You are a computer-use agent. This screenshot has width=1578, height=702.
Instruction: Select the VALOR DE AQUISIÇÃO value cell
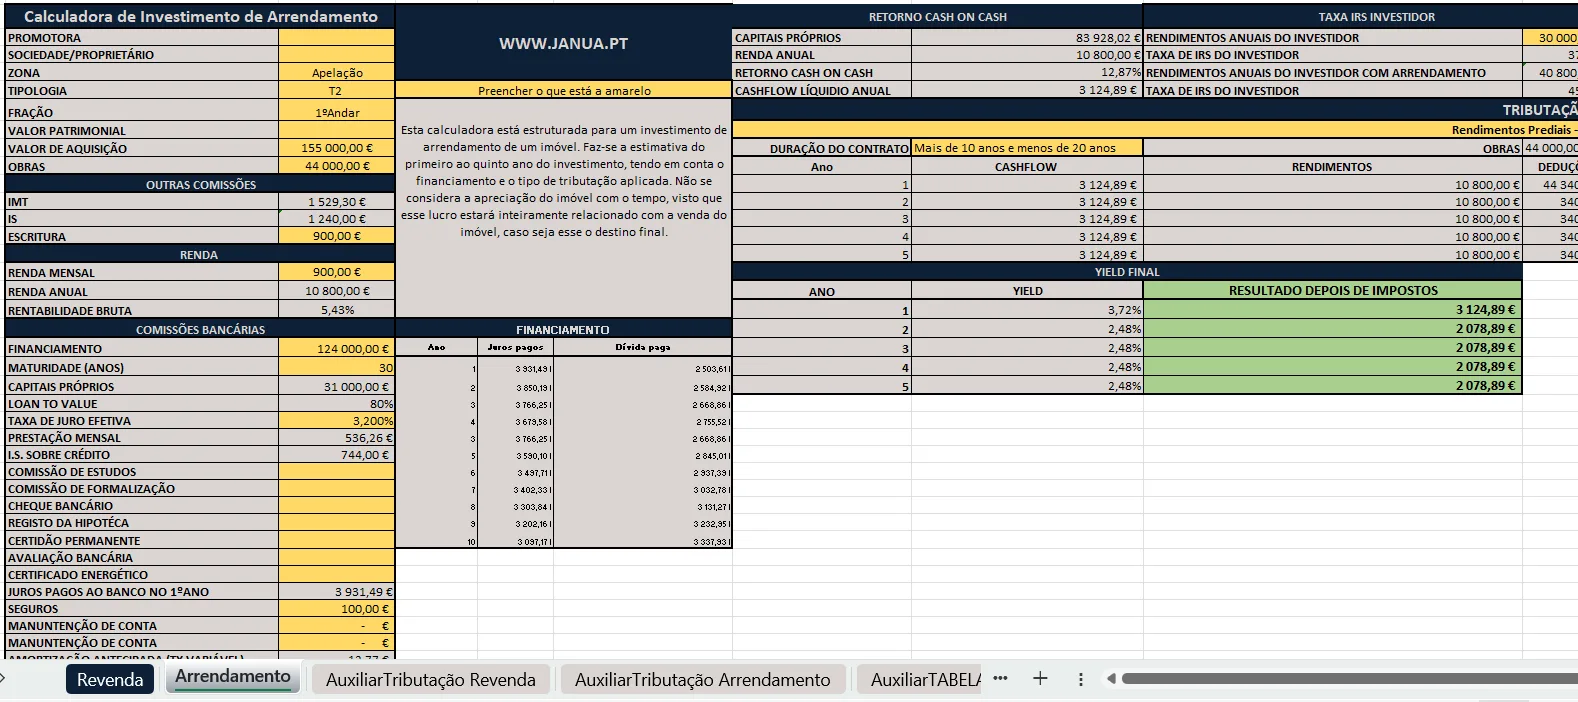click(337, 148)
